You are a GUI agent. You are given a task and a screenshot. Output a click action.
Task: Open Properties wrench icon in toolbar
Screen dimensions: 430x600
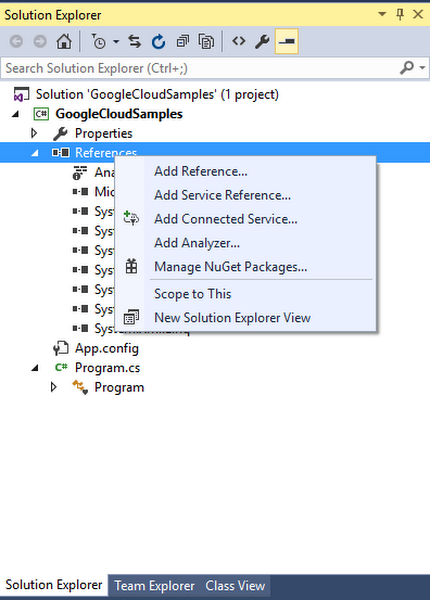click(262, 41)
